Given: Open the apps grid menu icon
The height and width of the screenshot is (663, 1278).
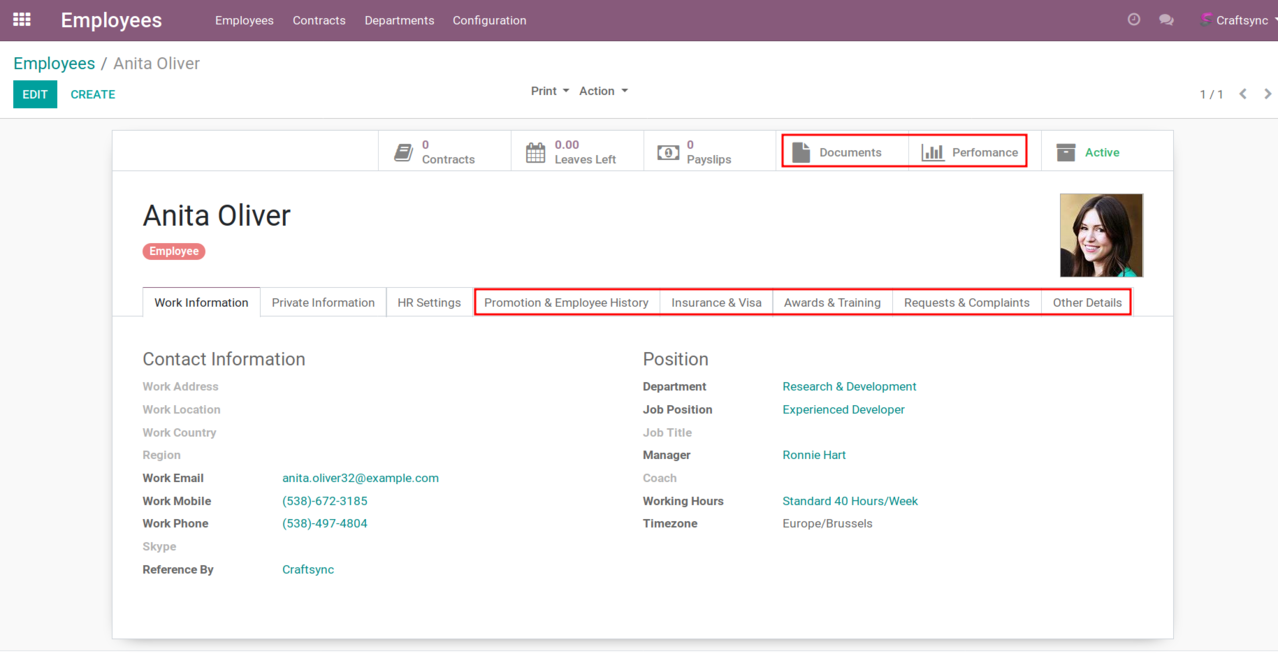Looking at the screenshot, I should 21,20.
